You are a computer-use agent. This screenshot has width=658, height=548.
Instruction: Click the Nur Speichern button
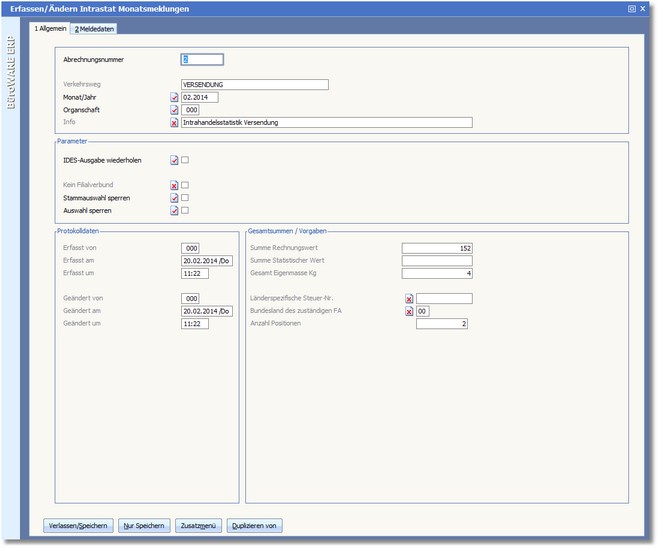pos(143,525)
